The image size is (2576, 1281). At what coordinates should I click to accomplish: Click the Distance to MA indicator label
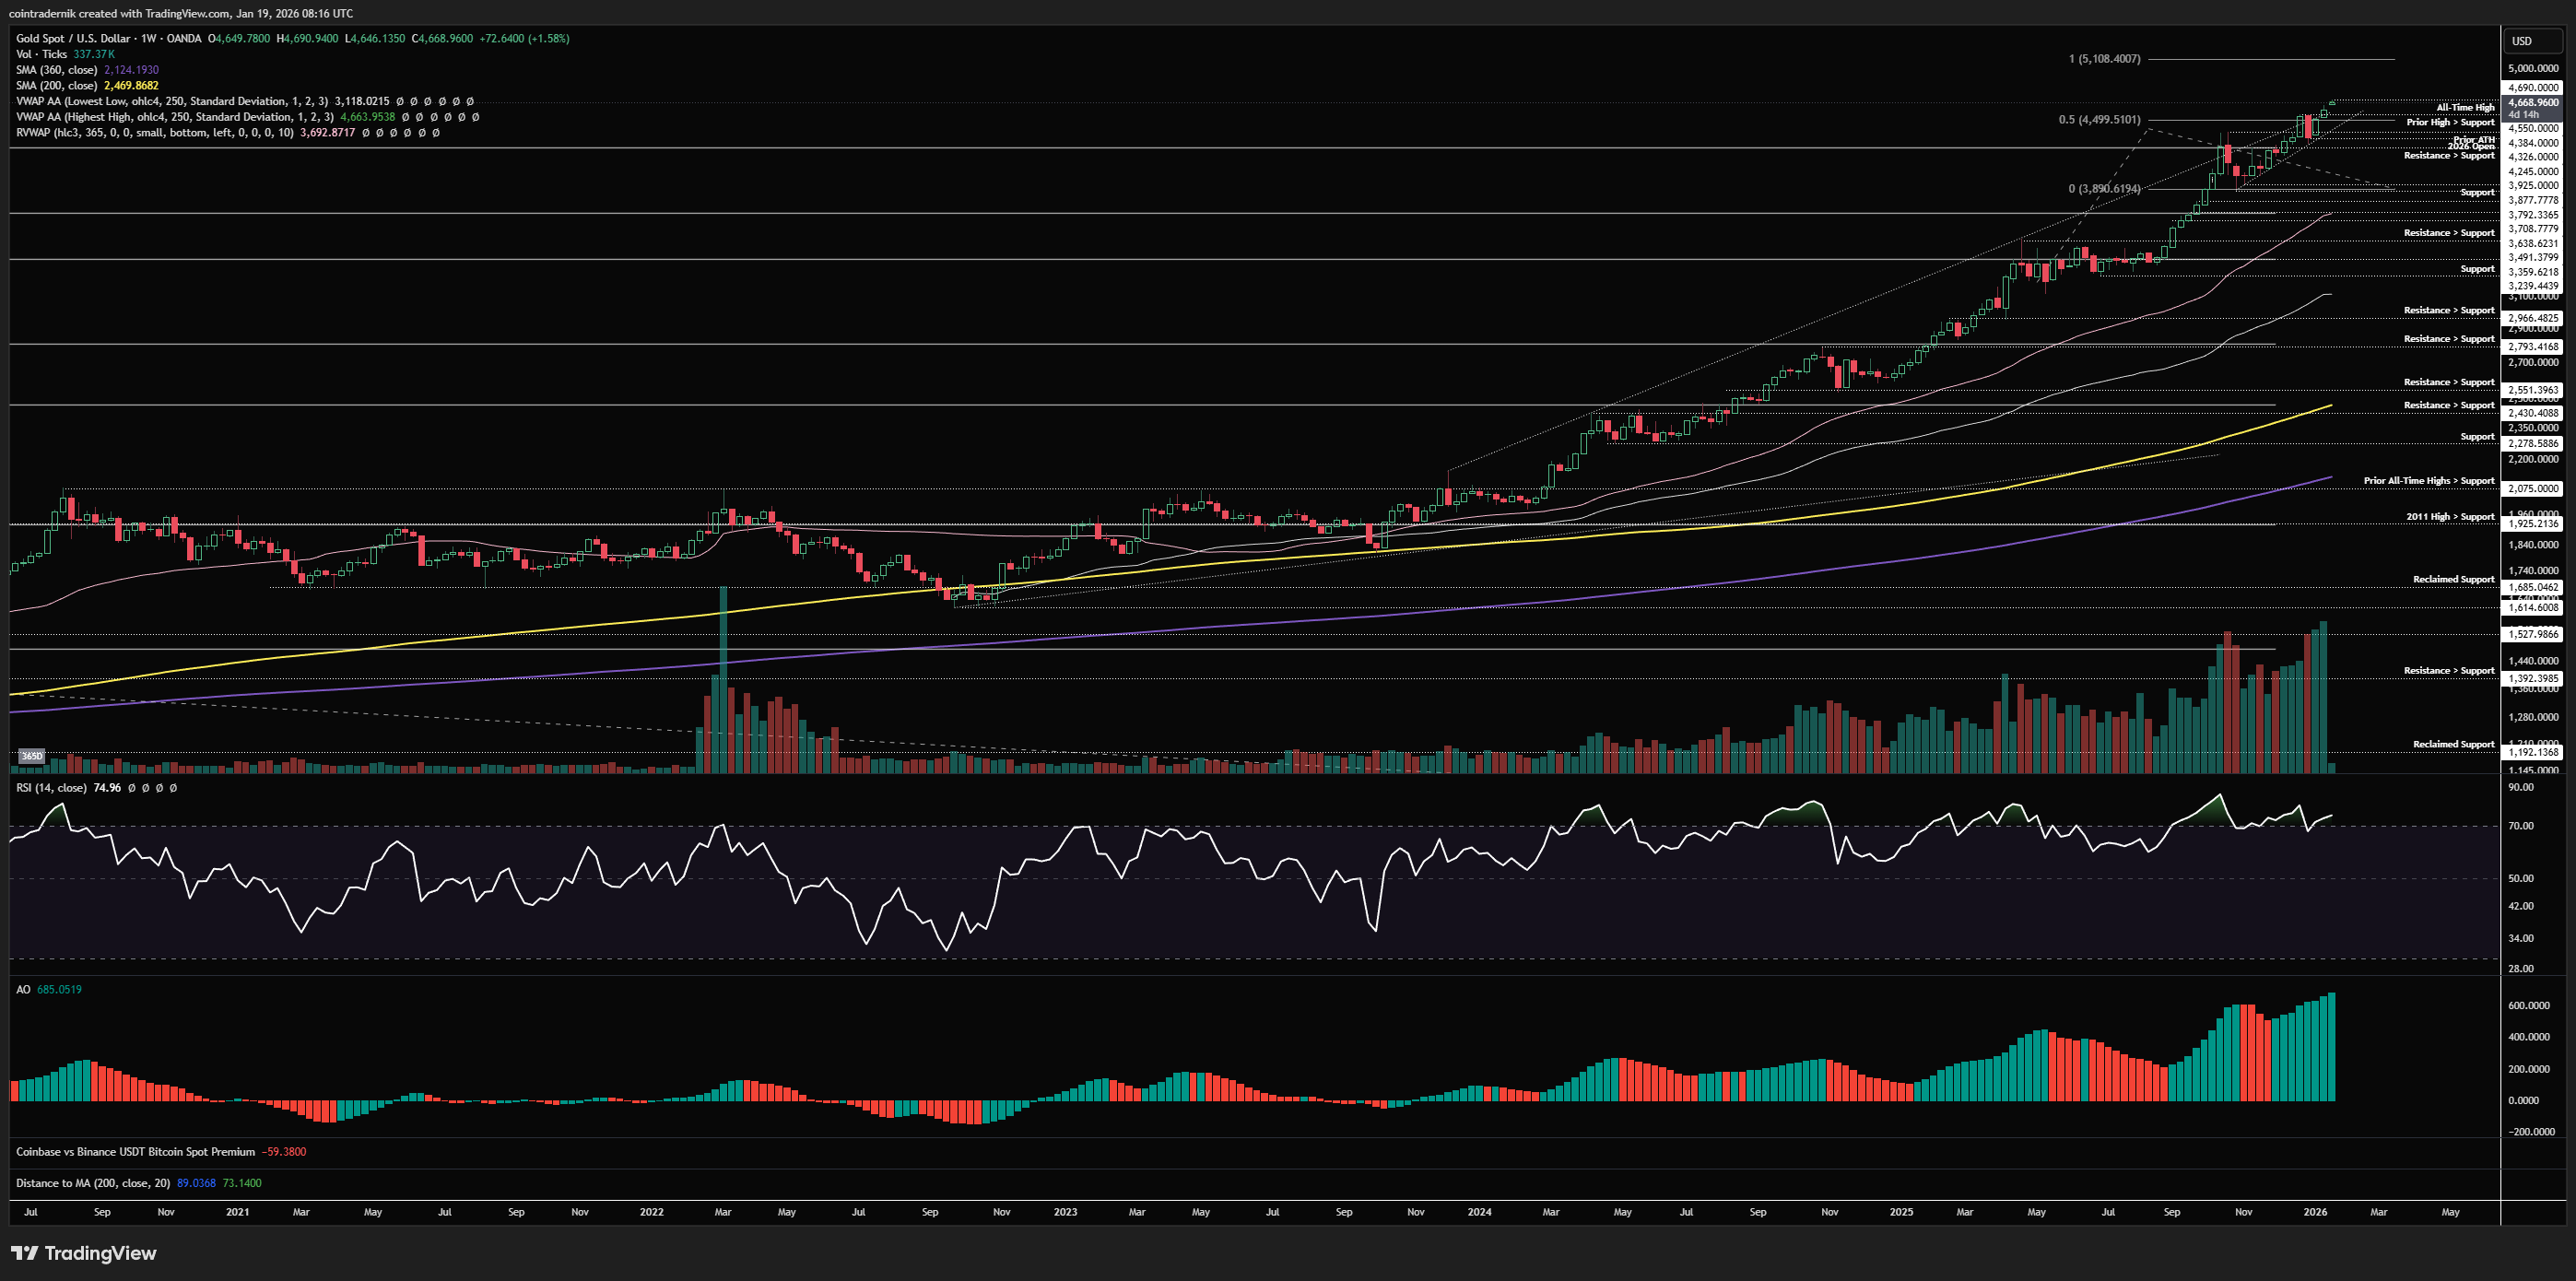pos(92,1183)
